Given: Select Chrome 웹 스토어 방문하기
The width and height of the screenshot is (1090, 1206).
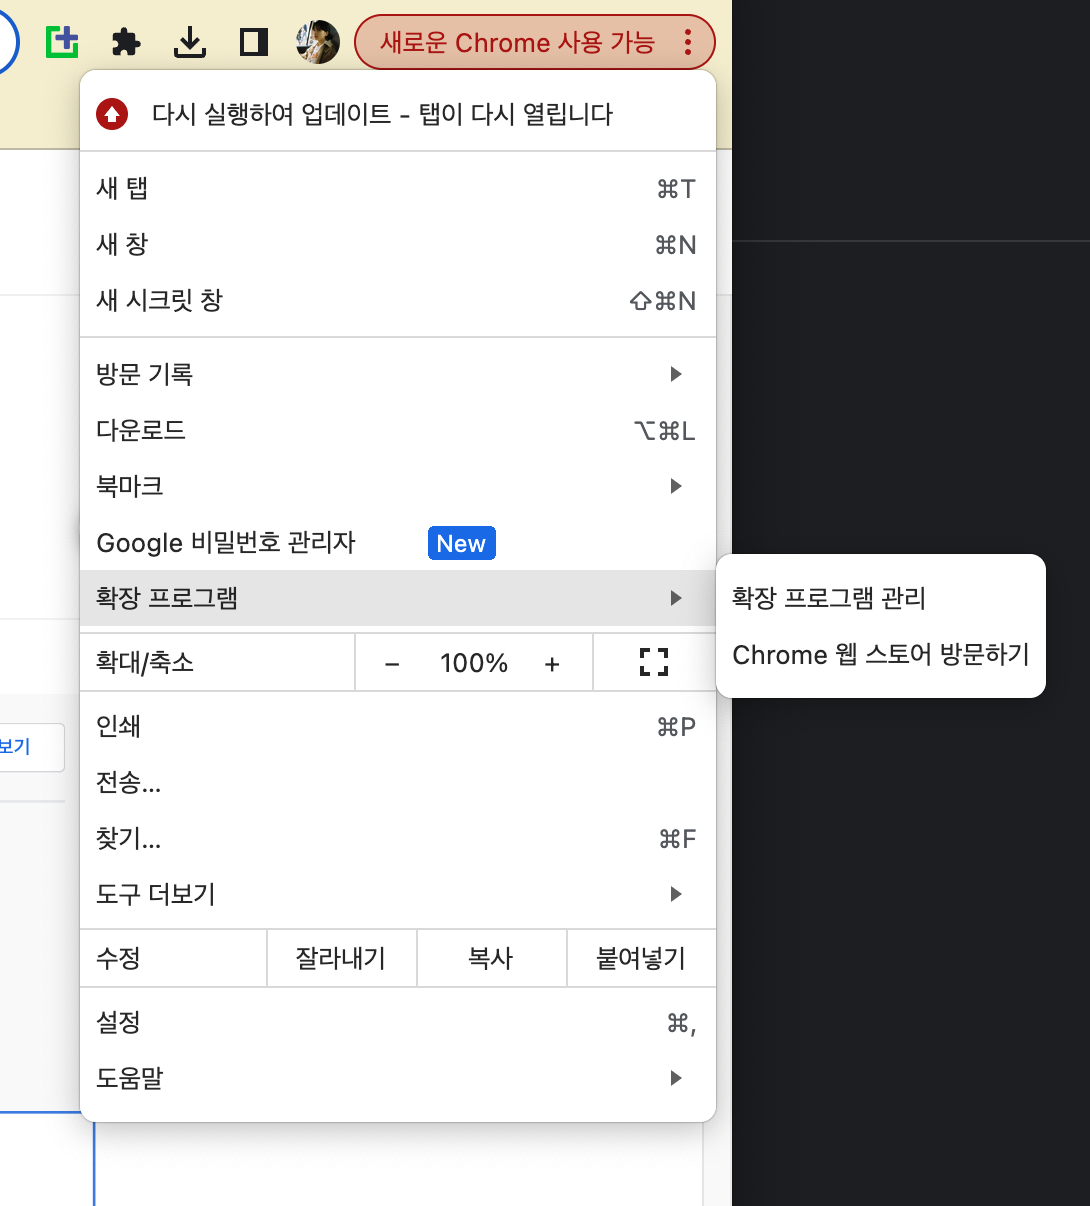Looking at the screenshot, I should (881, 655).
